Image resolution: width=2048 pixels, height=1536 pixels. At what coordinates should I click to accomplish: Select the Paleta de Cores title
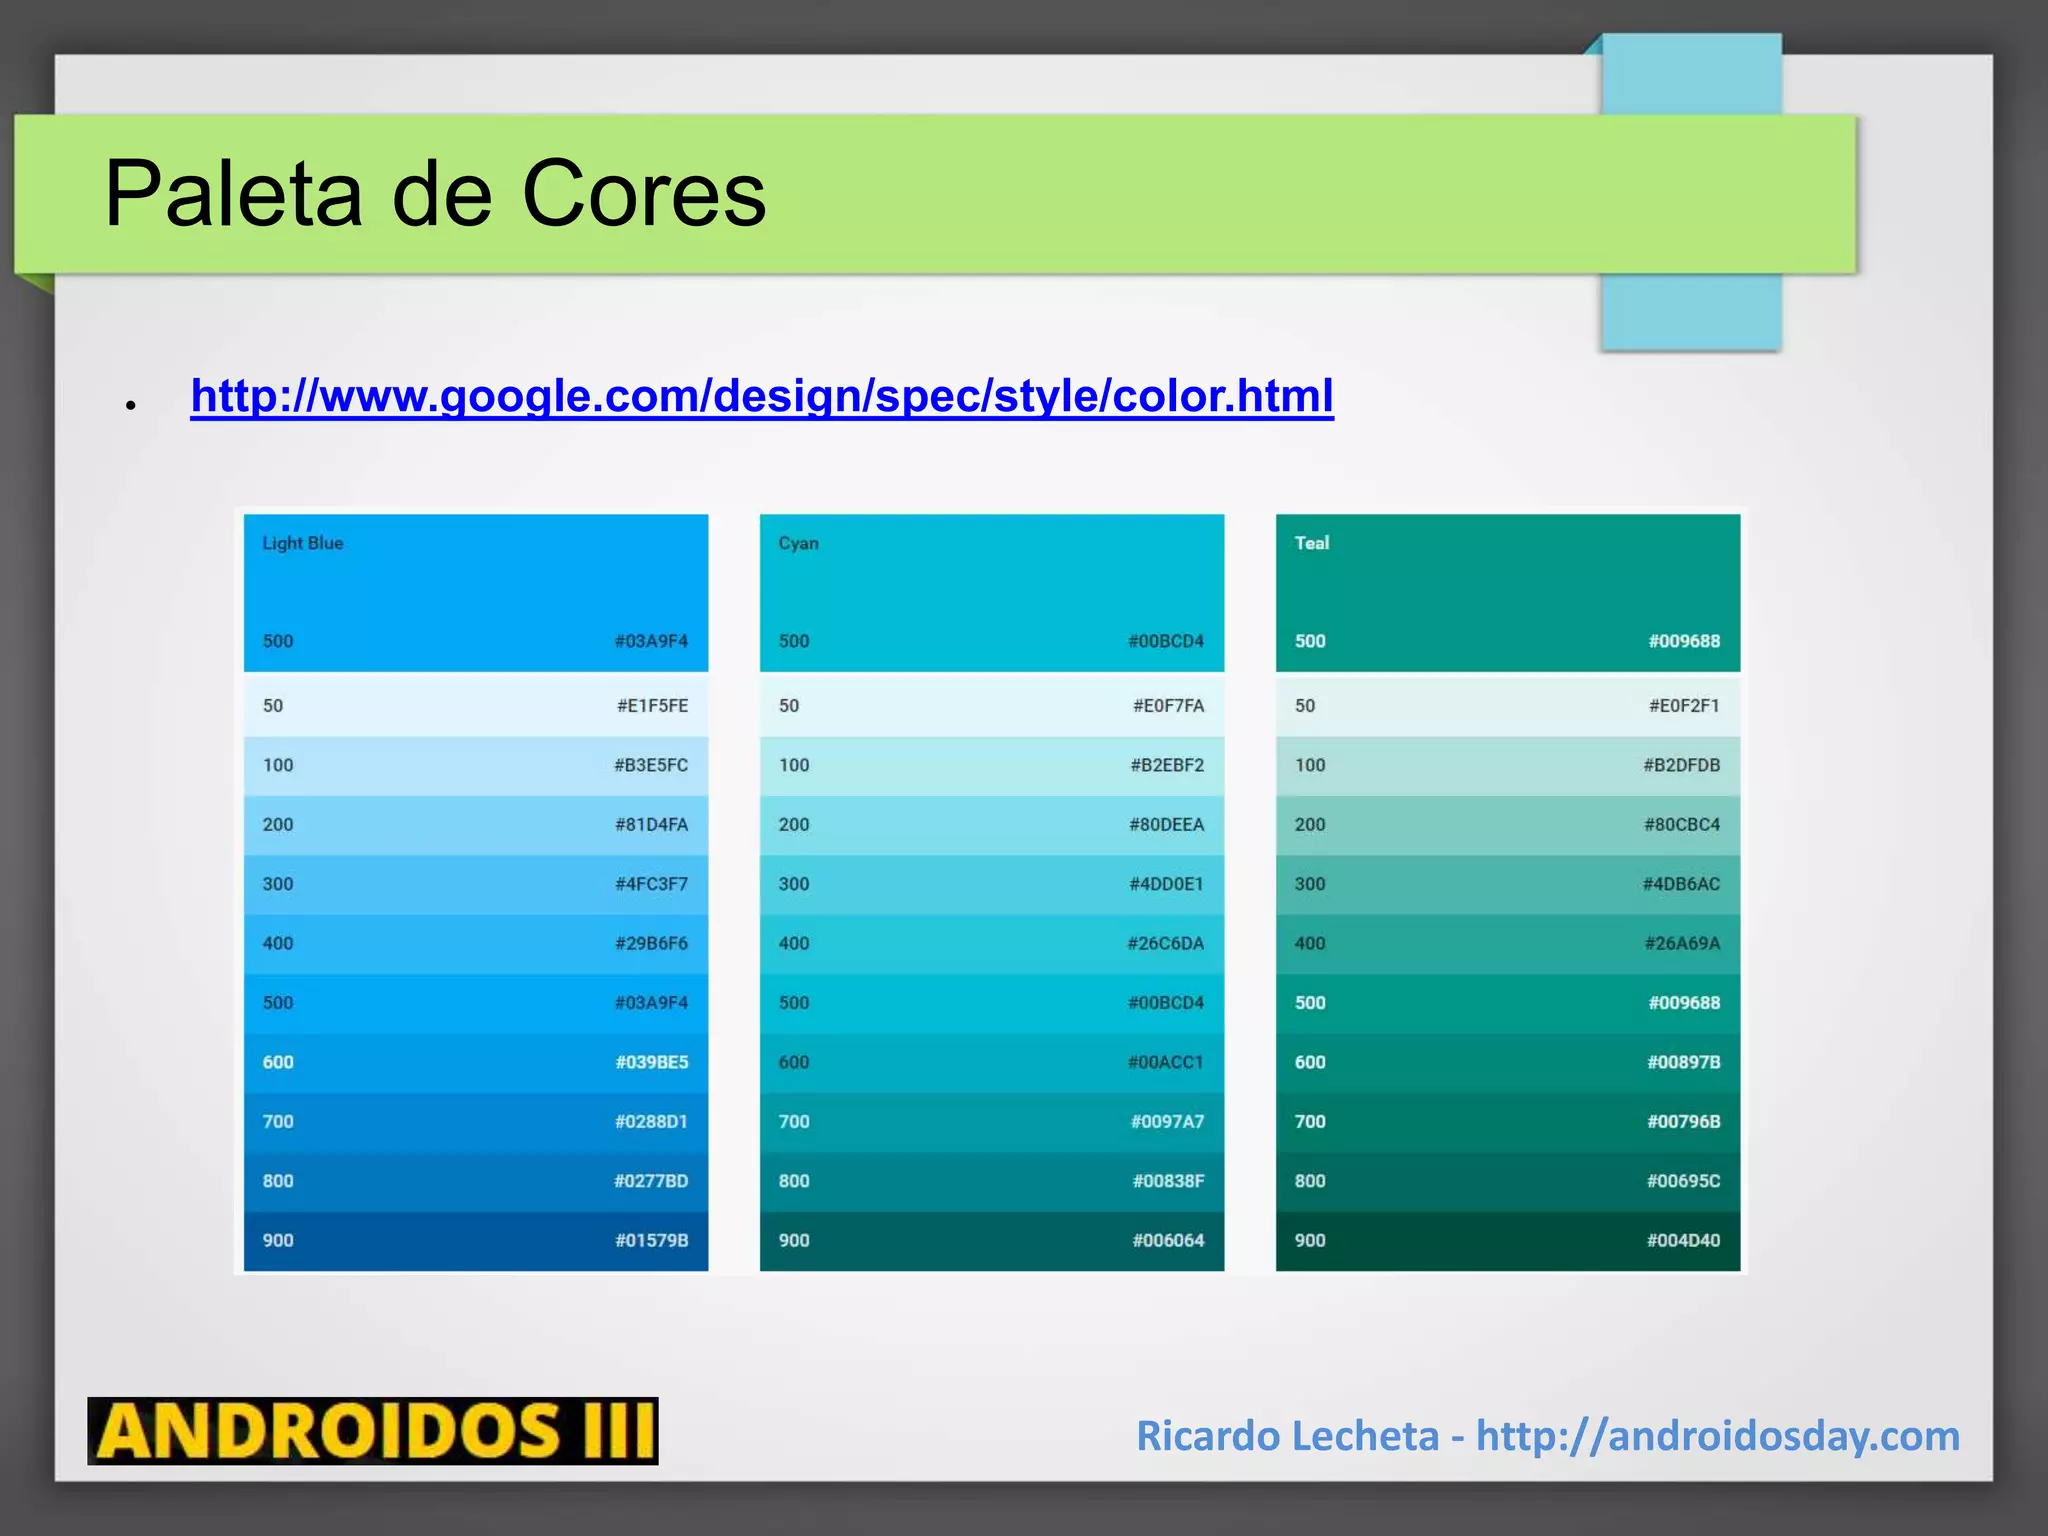pos(435,193)
